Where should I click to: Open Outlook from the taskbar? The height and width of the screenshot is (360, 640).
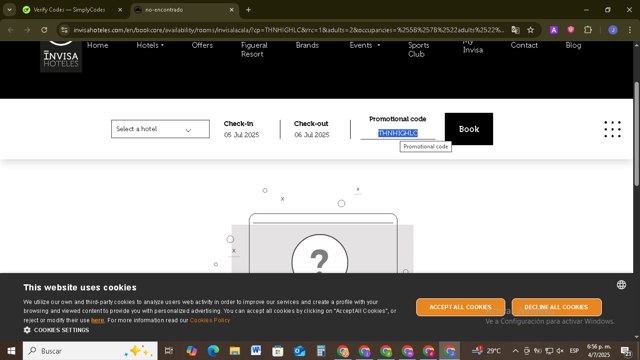click(x=299, y=351)
